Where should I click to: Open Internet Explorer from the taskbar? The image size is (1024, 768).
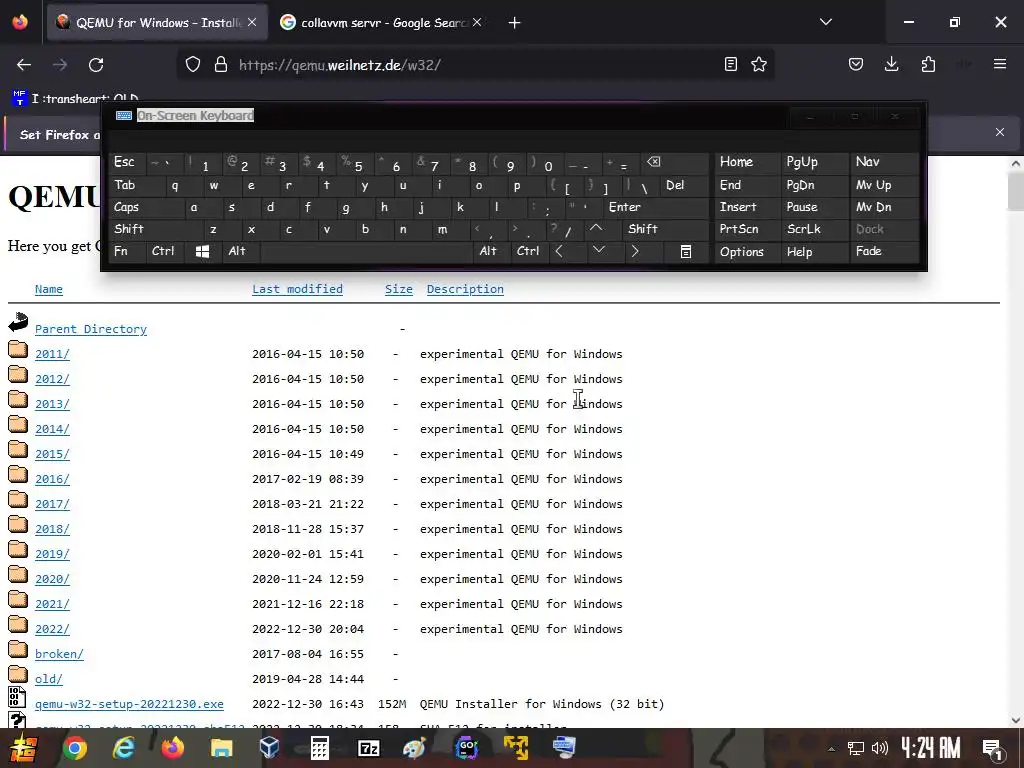coord(124,748)
